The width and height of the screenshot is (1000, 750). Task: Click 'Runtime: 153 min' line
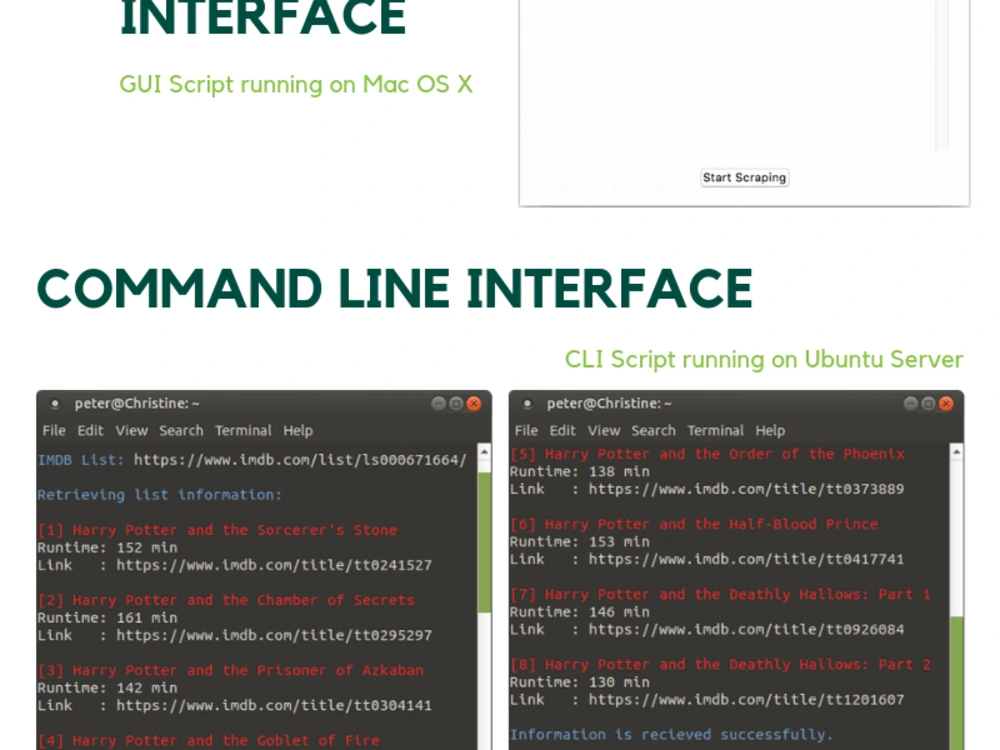point(580,542)
